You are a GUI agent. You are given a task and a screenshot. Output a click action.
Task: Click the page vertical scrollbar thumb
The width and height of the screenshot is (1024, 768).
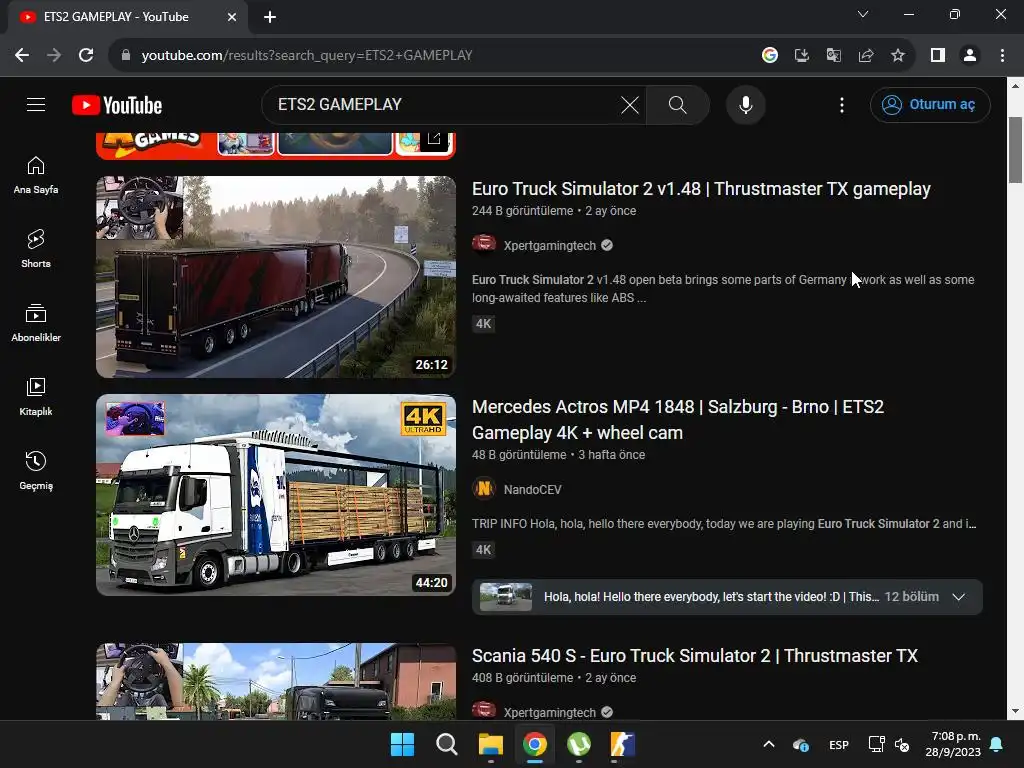pos(1015,150)
